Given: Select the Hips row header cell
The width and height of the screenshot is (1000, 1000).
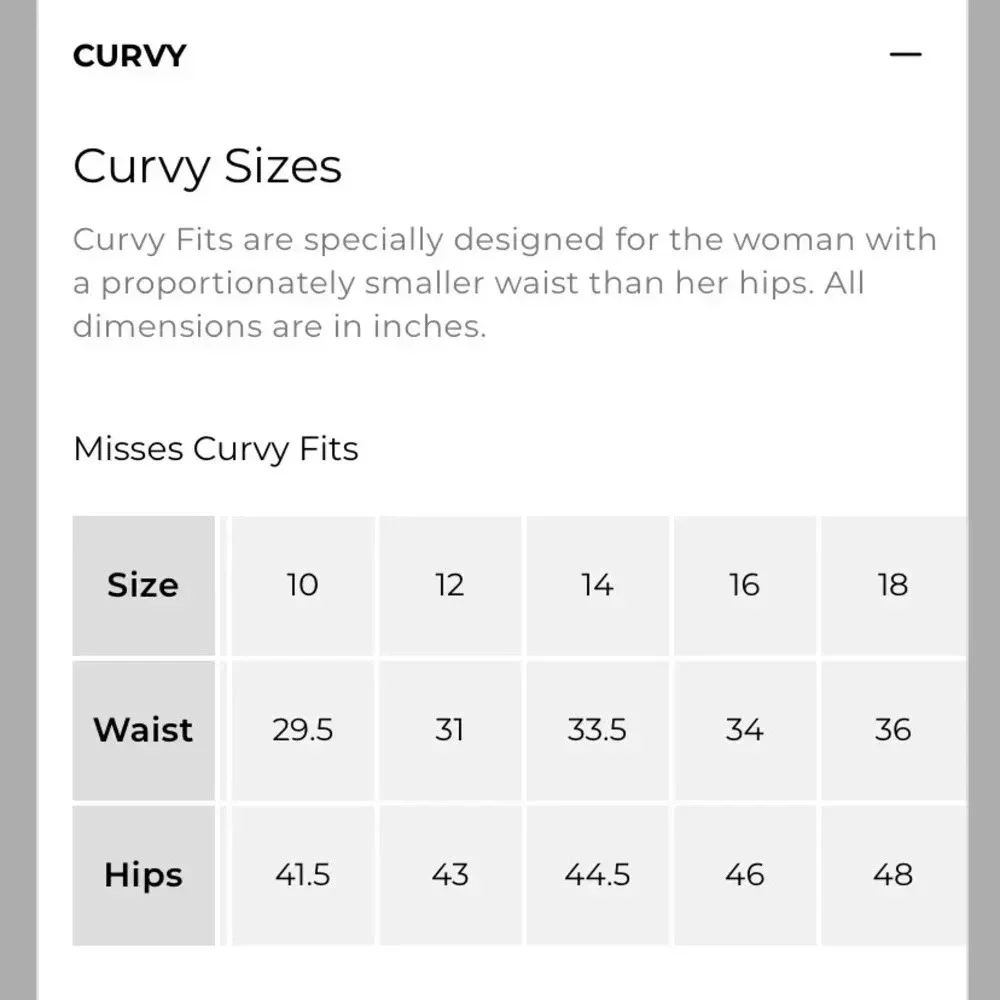Looking at the screenshot, I should [143, 875].
